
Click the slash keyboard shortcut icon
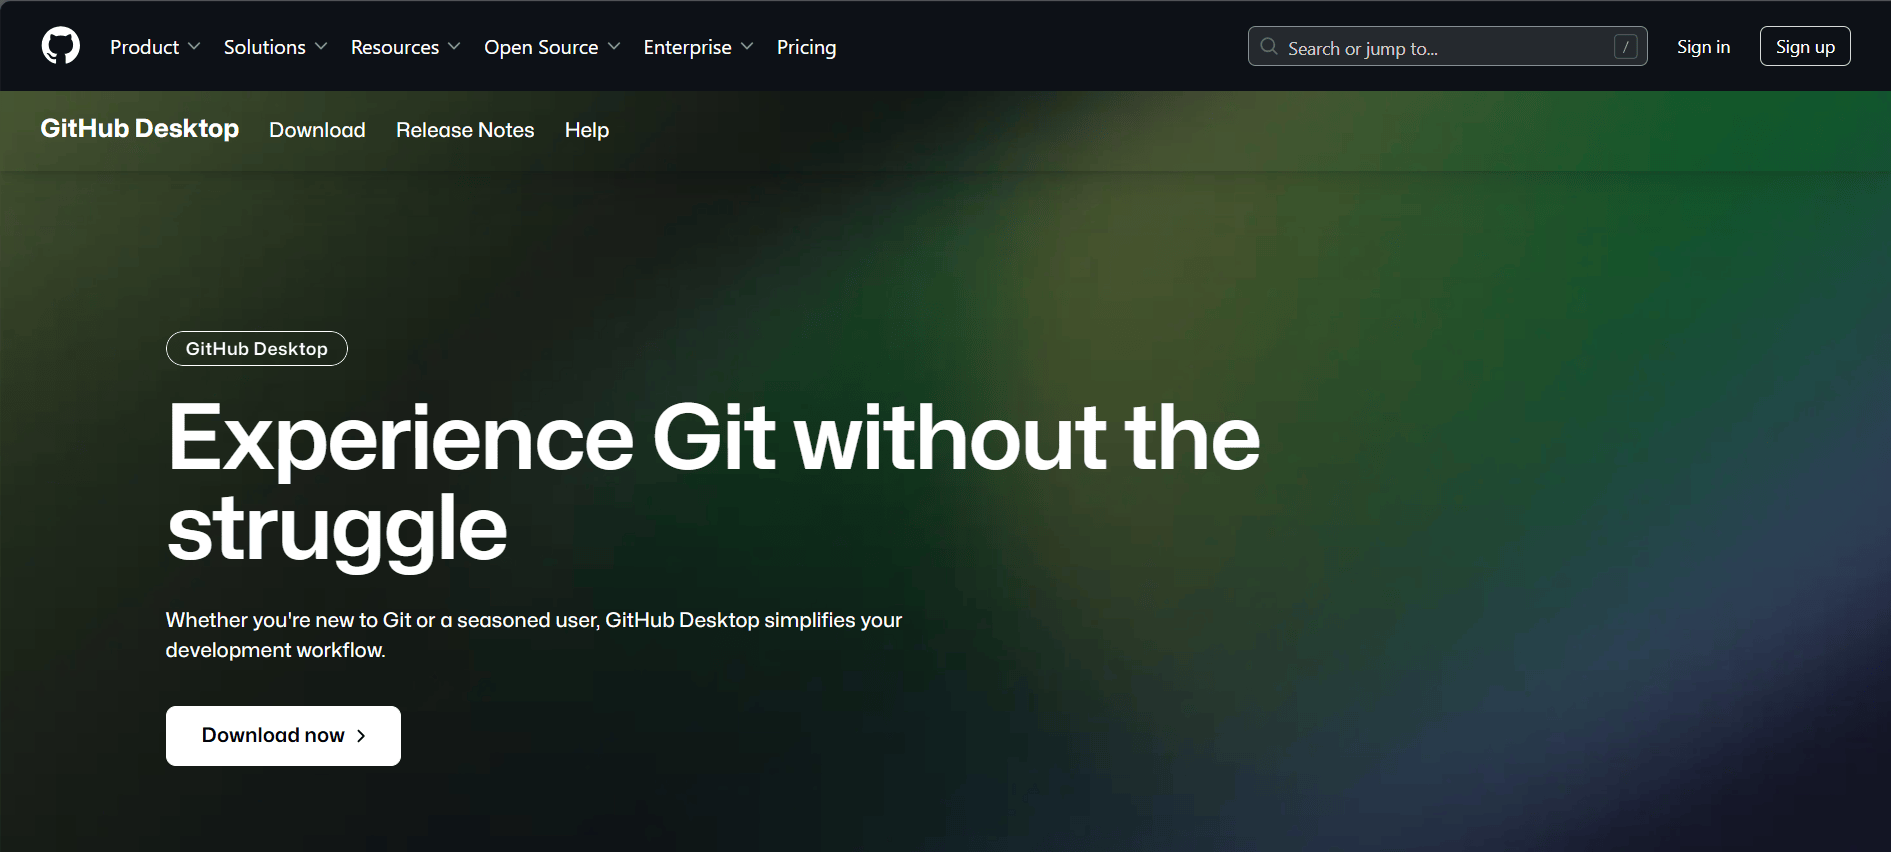click(x=1625, y=47)
